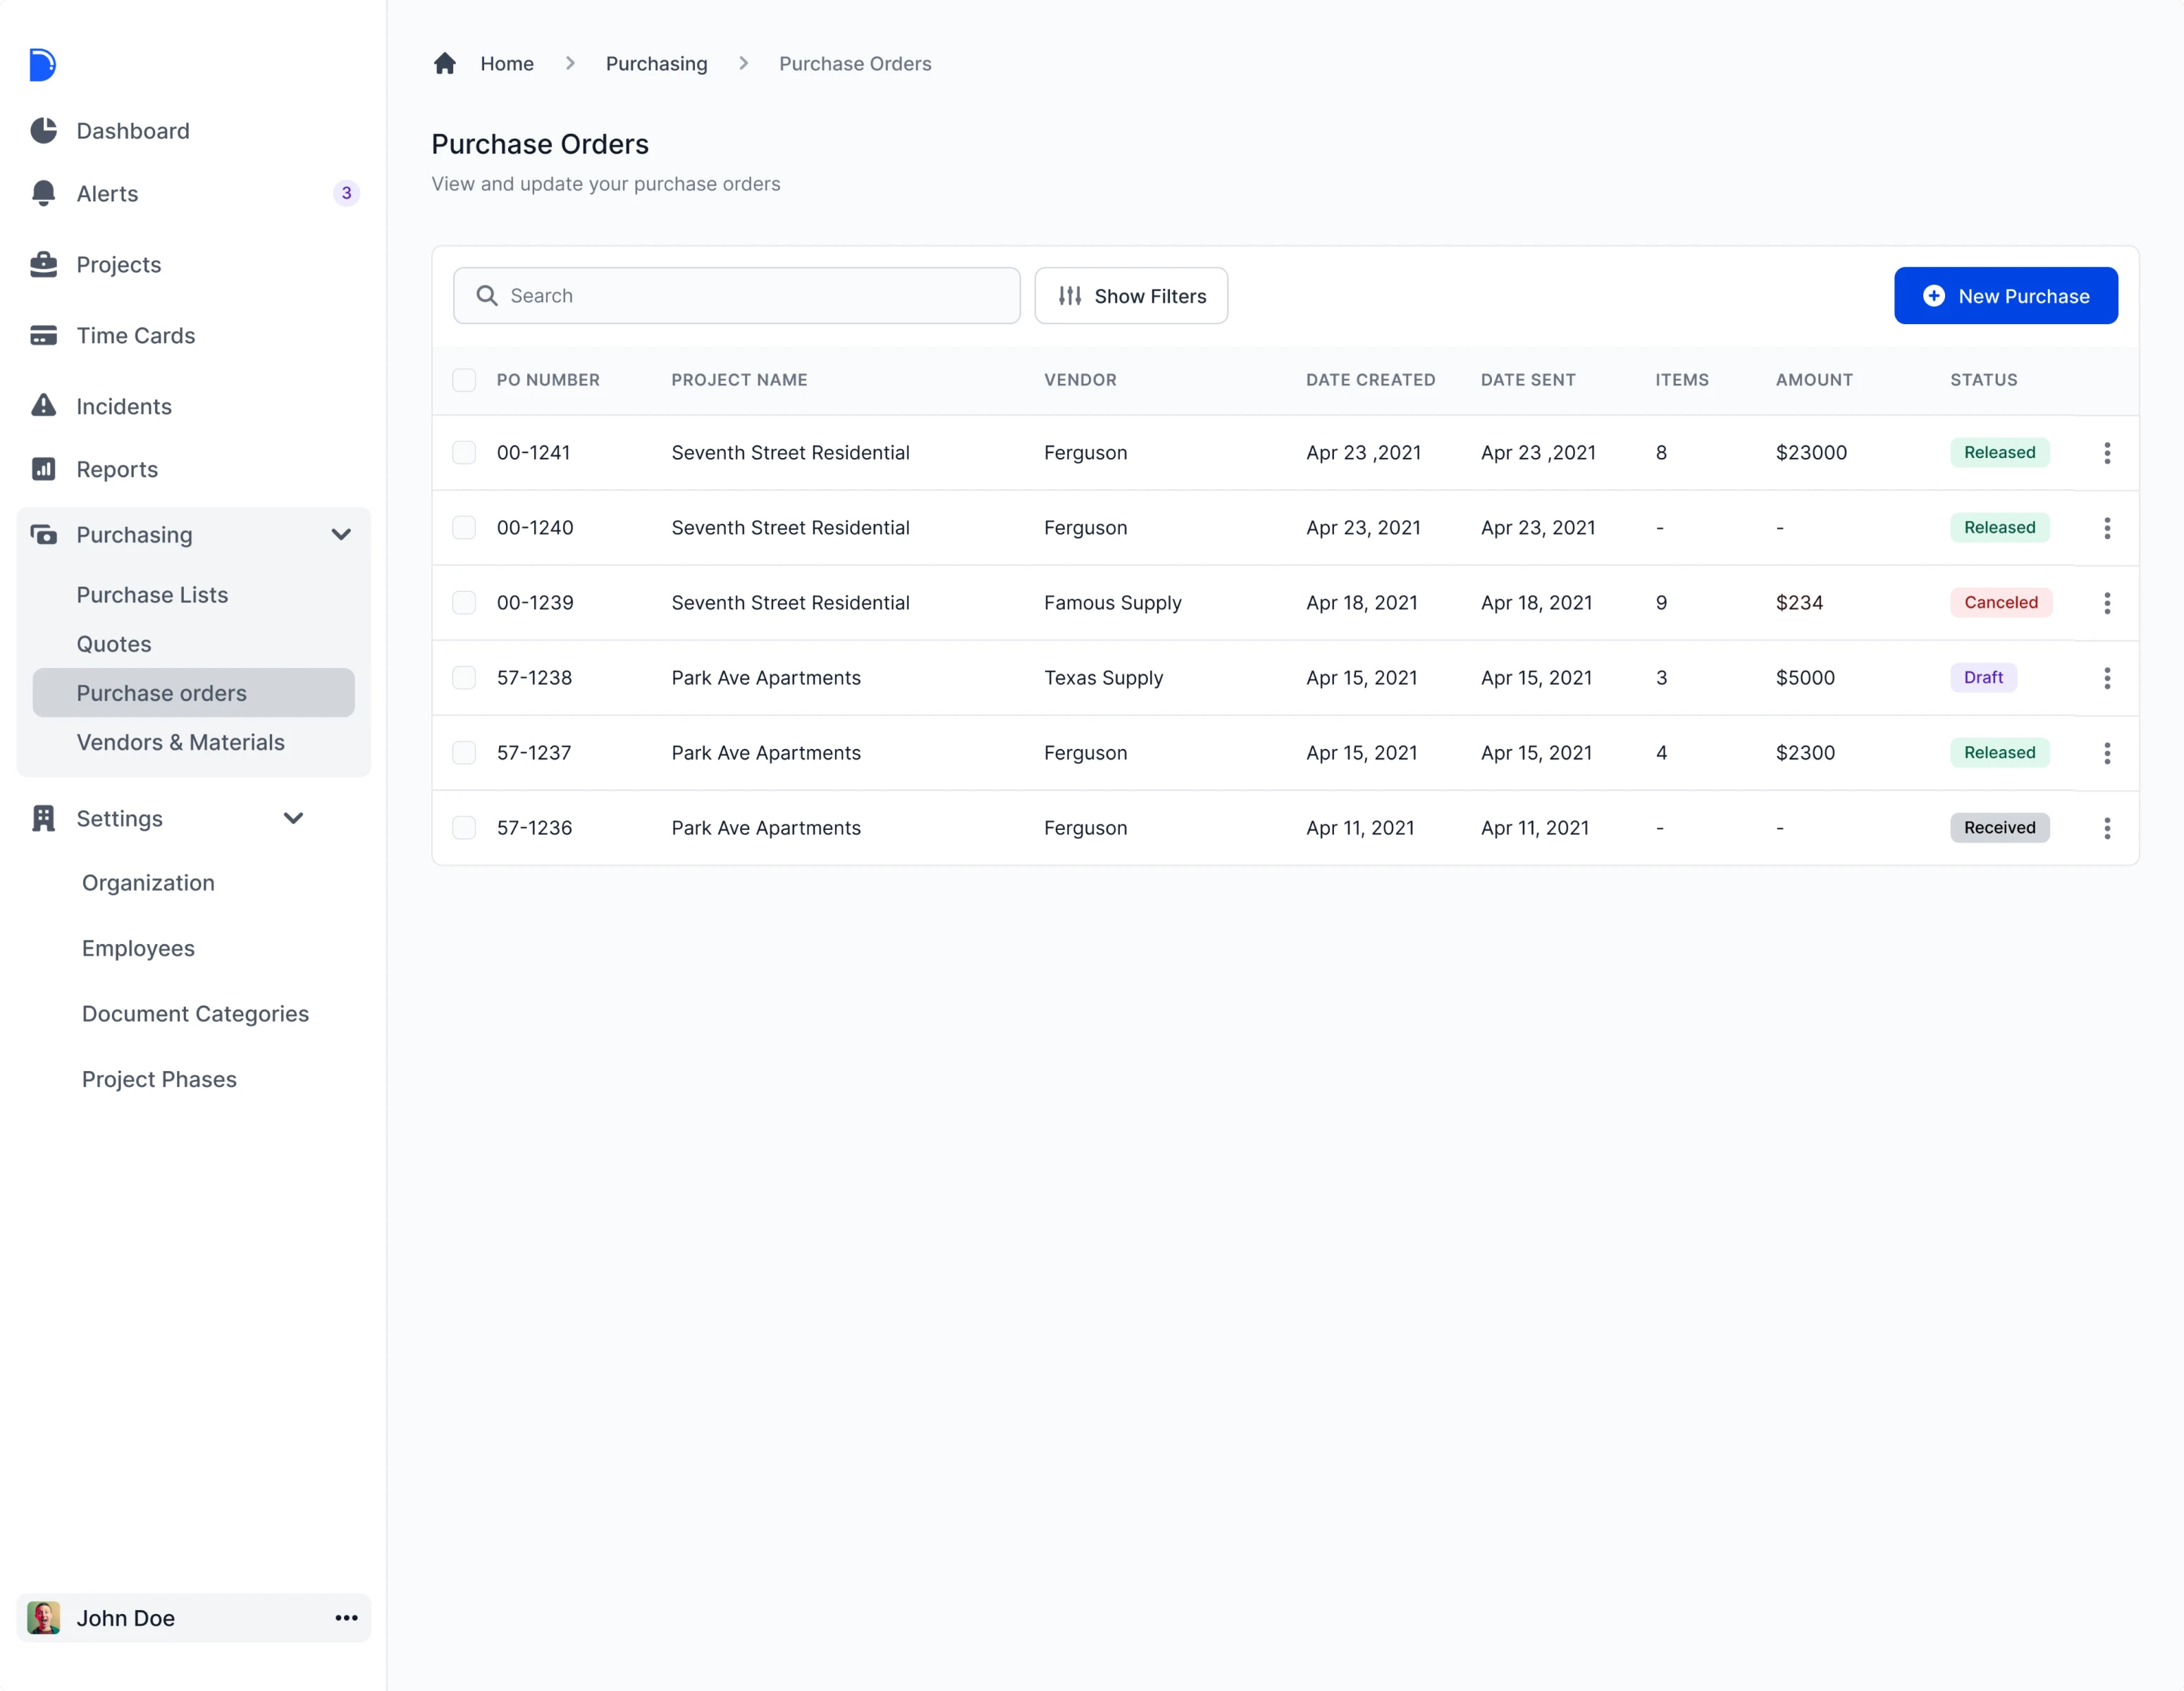
Task: Select the checkbox on row 57-1238
Action: [464, 677]
